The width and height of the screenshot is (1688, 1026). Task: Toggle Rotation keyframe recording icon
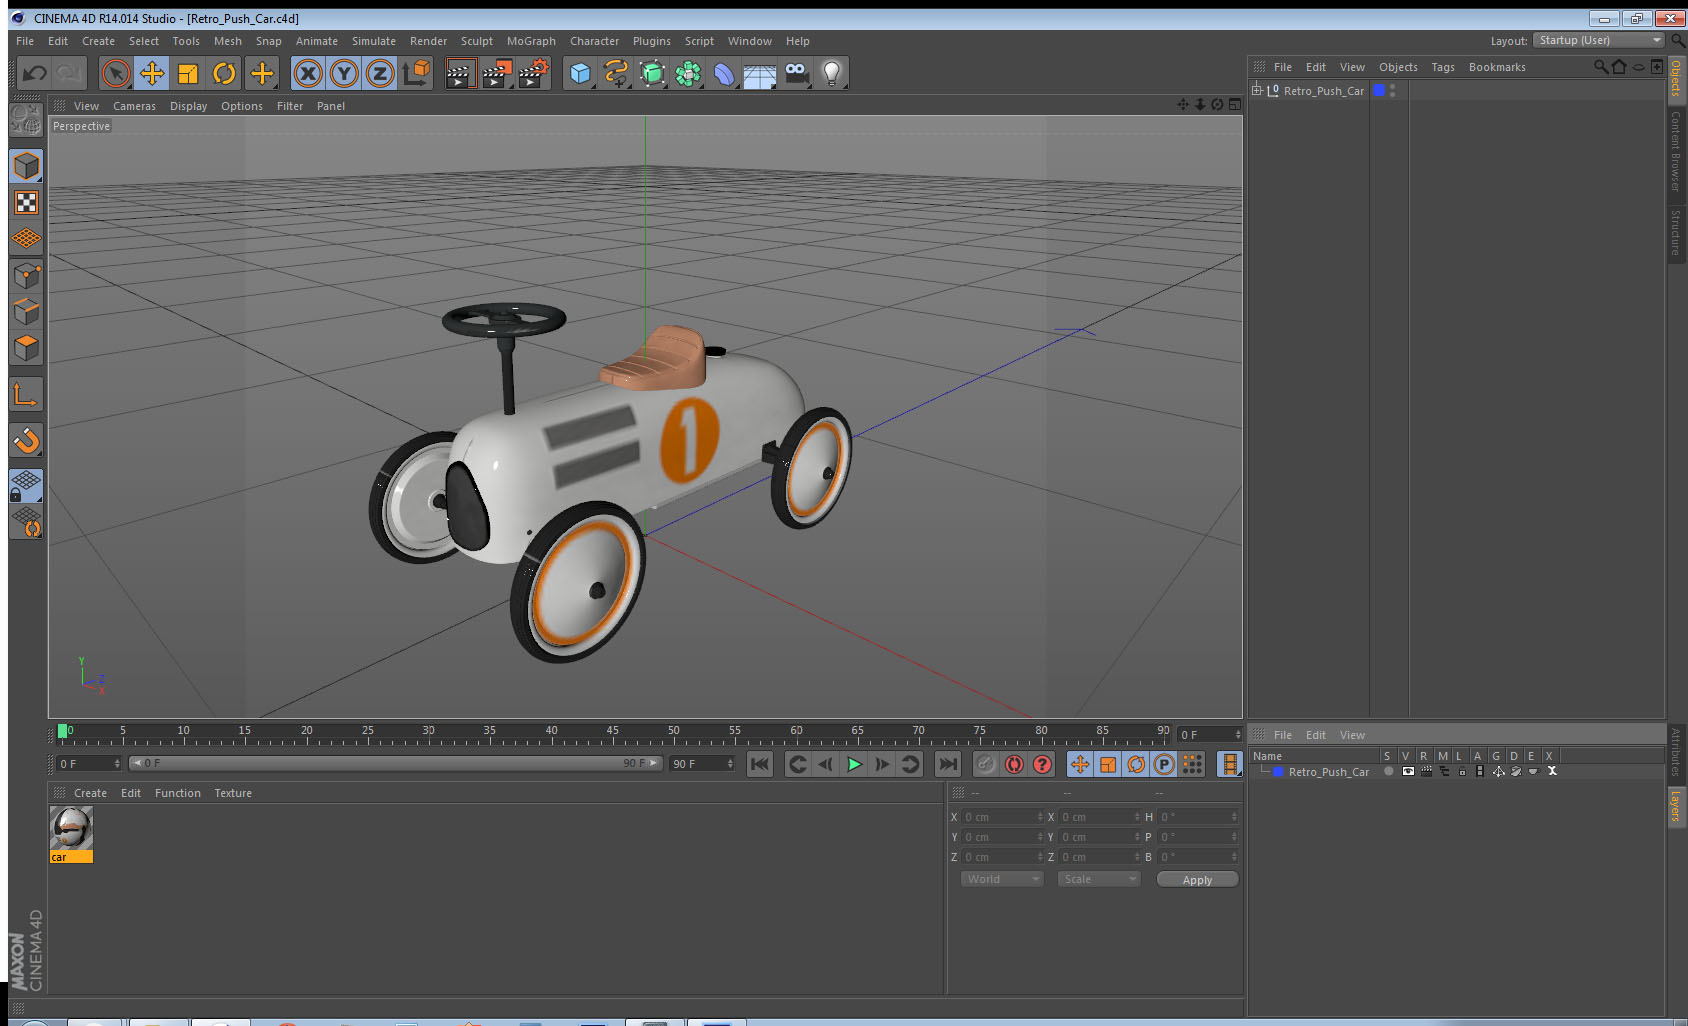[1136, 764]
